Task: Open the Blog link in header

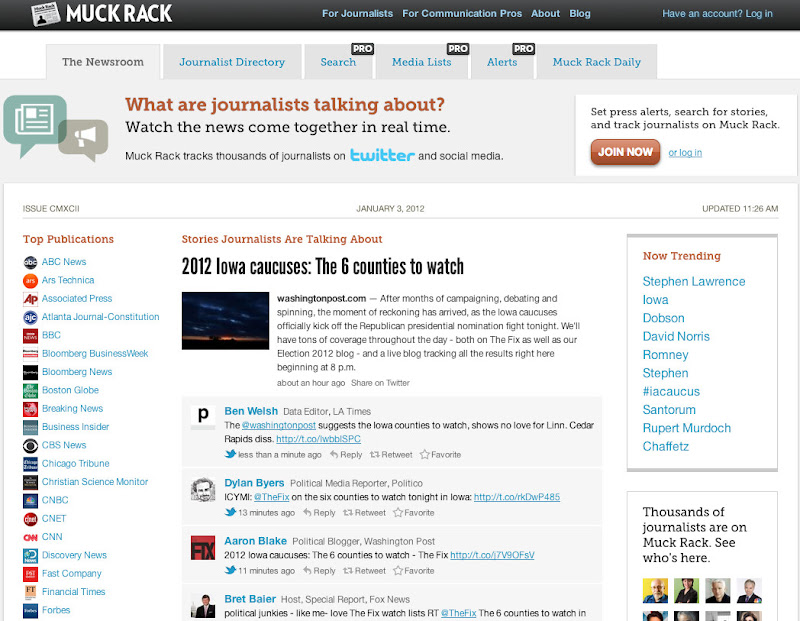Action: [x=580, y=14]
